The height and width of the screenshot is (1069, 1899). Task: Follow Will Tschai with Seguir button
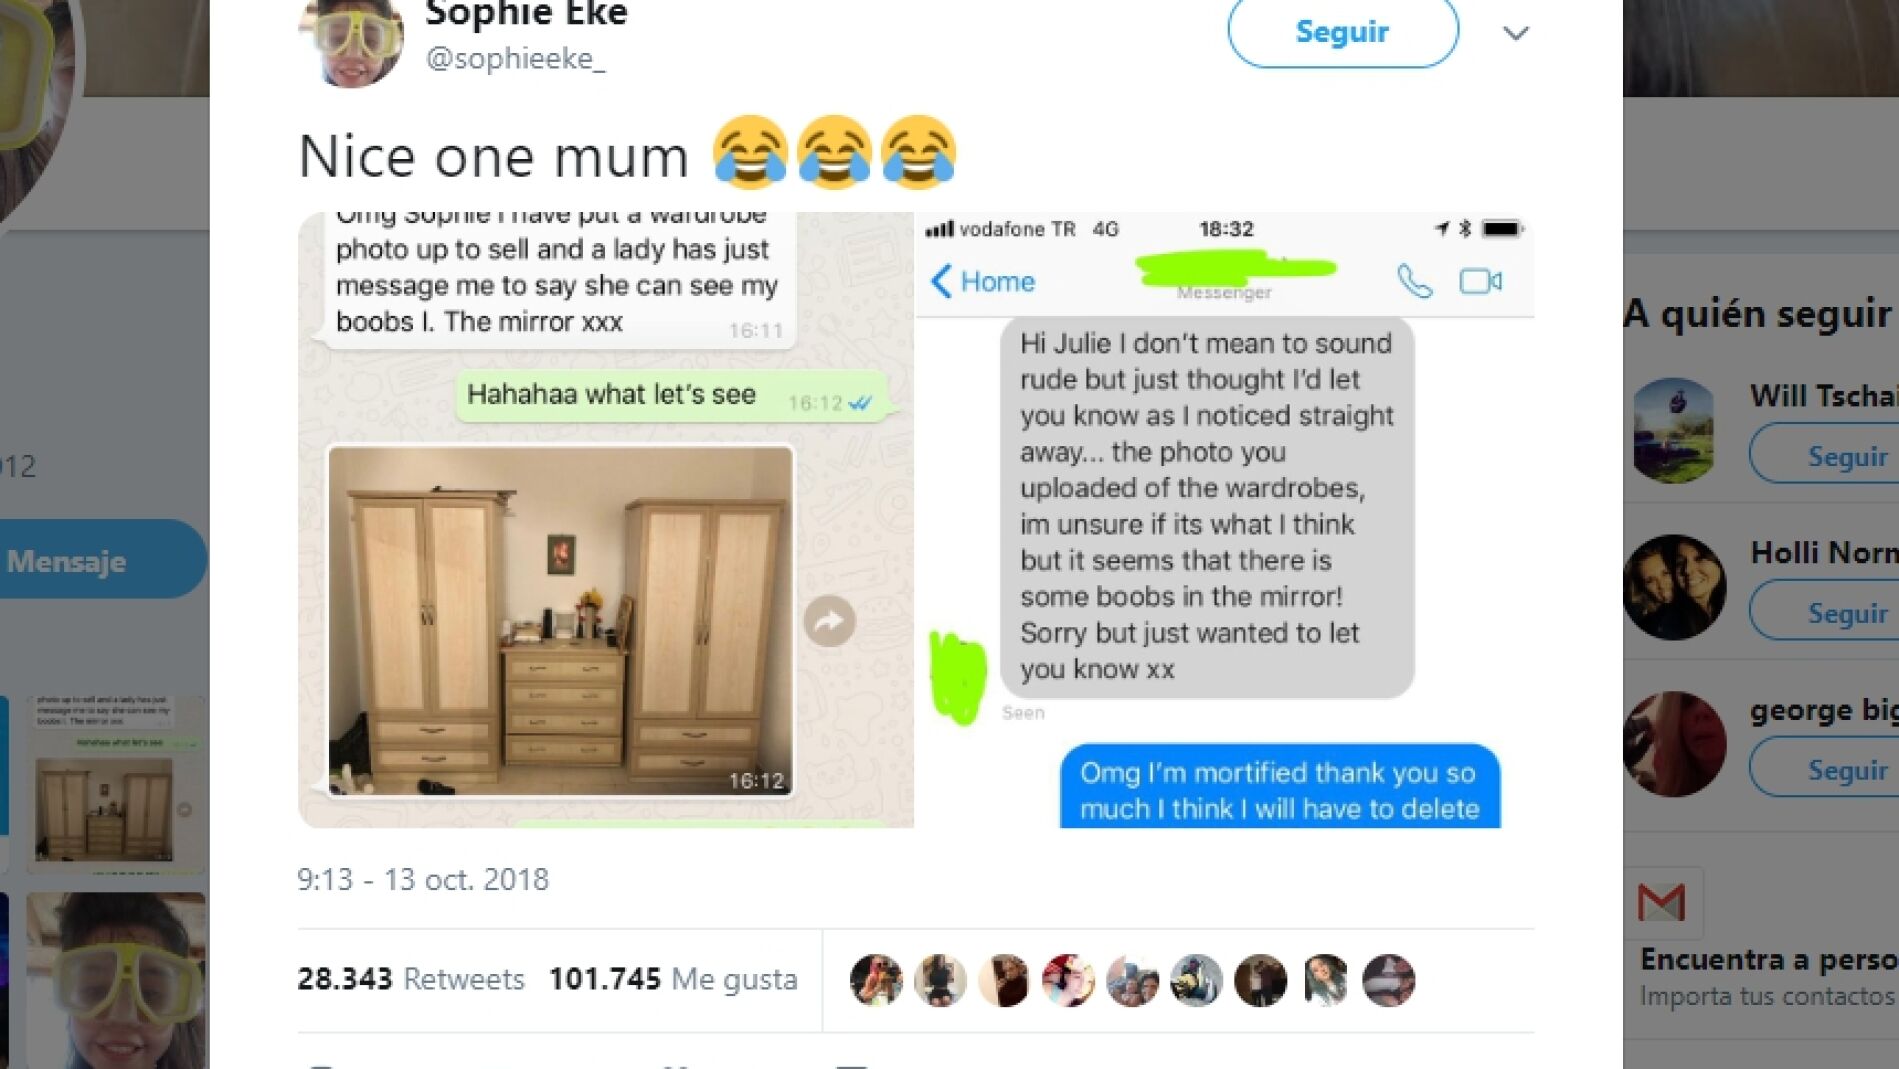coord(1824,456)
